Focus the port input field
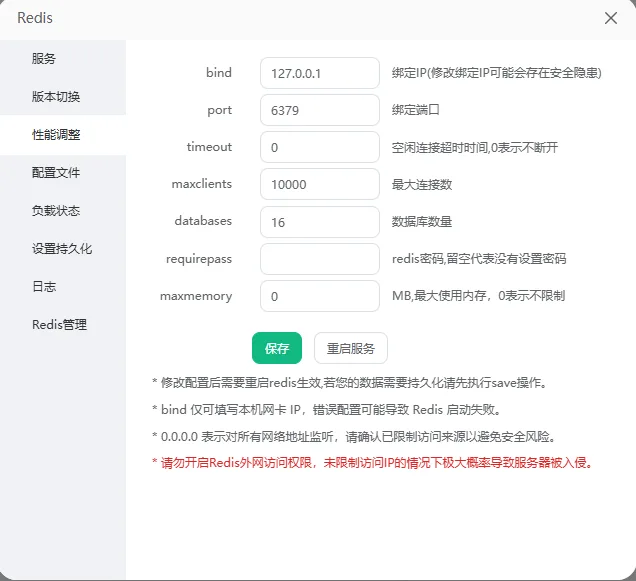Screen dimensions: 636x581 point(320,110)
